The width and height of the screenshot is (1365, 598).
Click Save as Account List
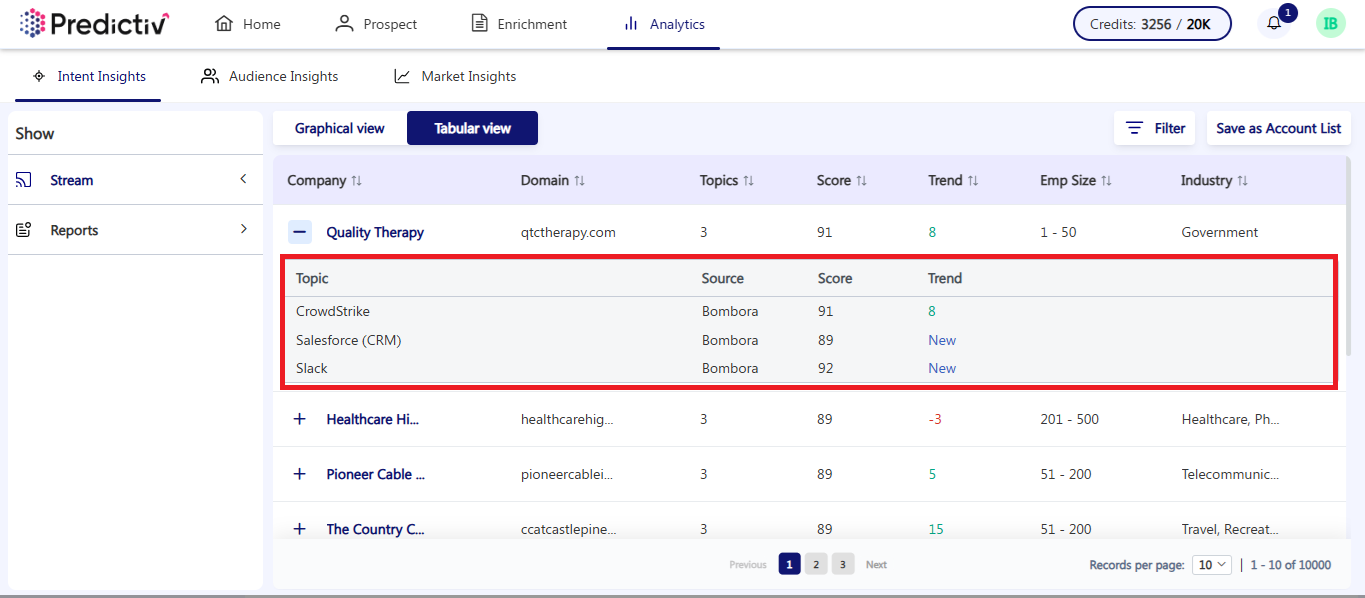[x=1279, y=128]
